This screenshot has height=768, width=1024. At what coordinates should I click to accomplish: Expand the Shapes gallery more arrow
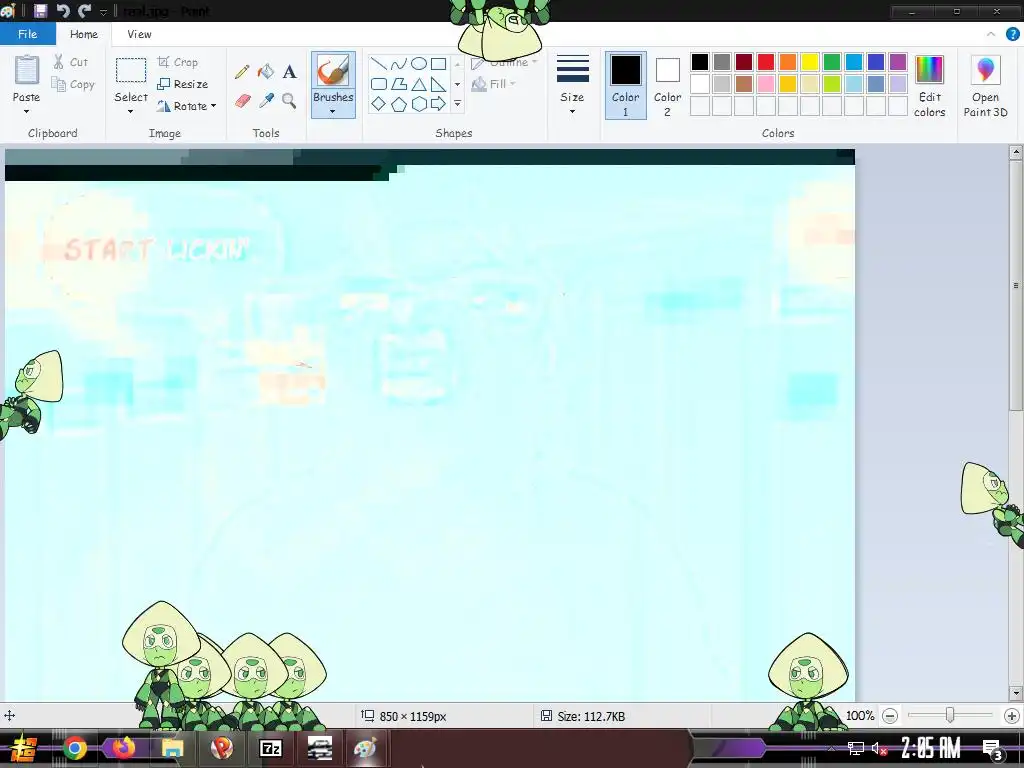point(457,103)
